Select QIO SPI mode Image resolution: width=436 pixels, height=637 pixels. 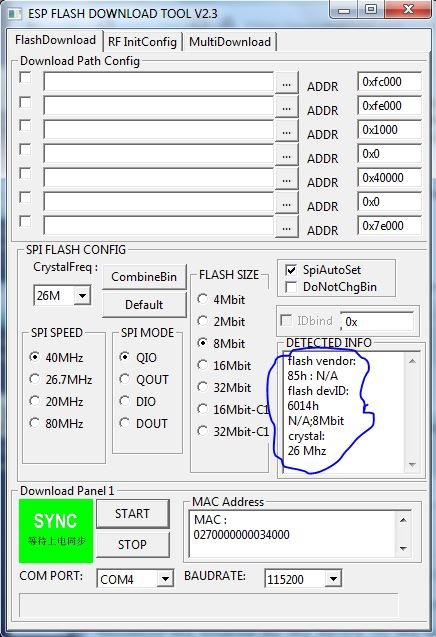138,357
